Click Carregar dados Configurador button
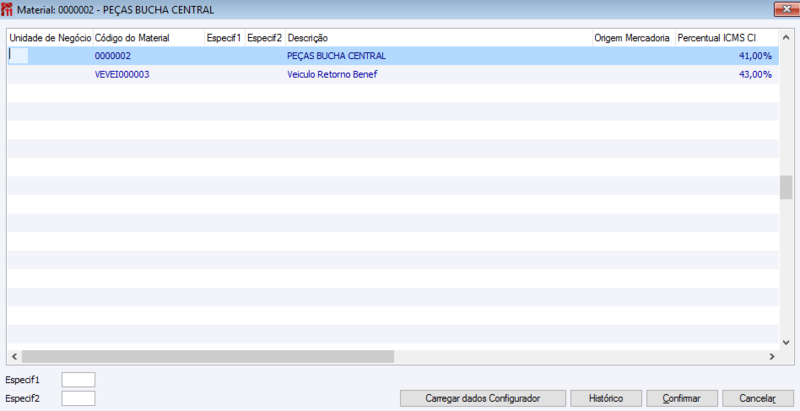Viewport: 800px width, 411px height. tap(483, 398)
